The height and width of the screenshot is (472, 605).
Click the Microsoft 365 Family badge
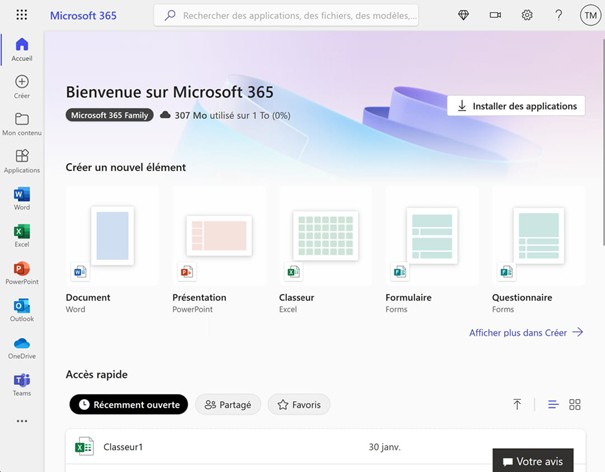pos(110,115)
